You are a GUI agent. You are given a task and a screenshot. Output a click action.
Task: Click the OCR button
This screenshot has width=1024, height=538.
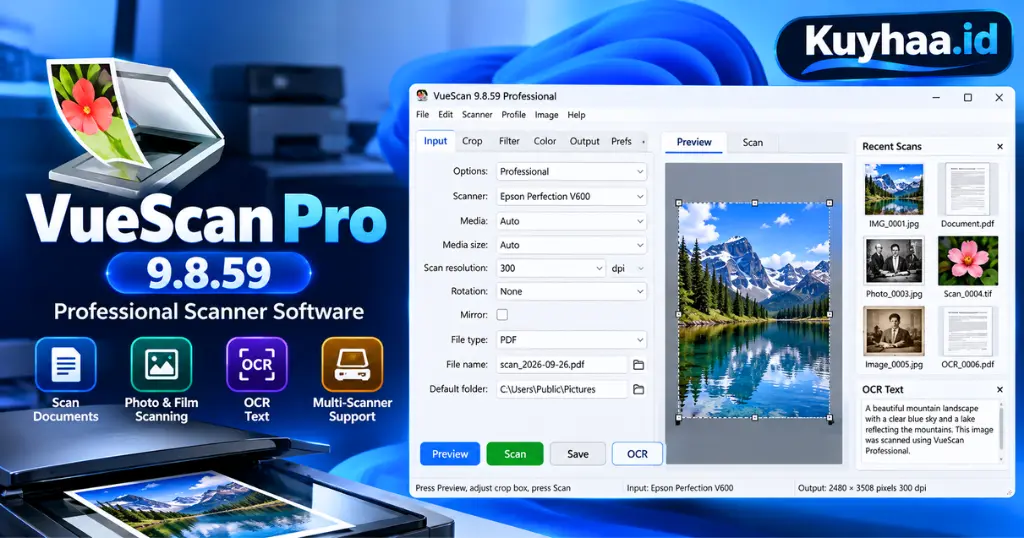click(x=637, y=454)
